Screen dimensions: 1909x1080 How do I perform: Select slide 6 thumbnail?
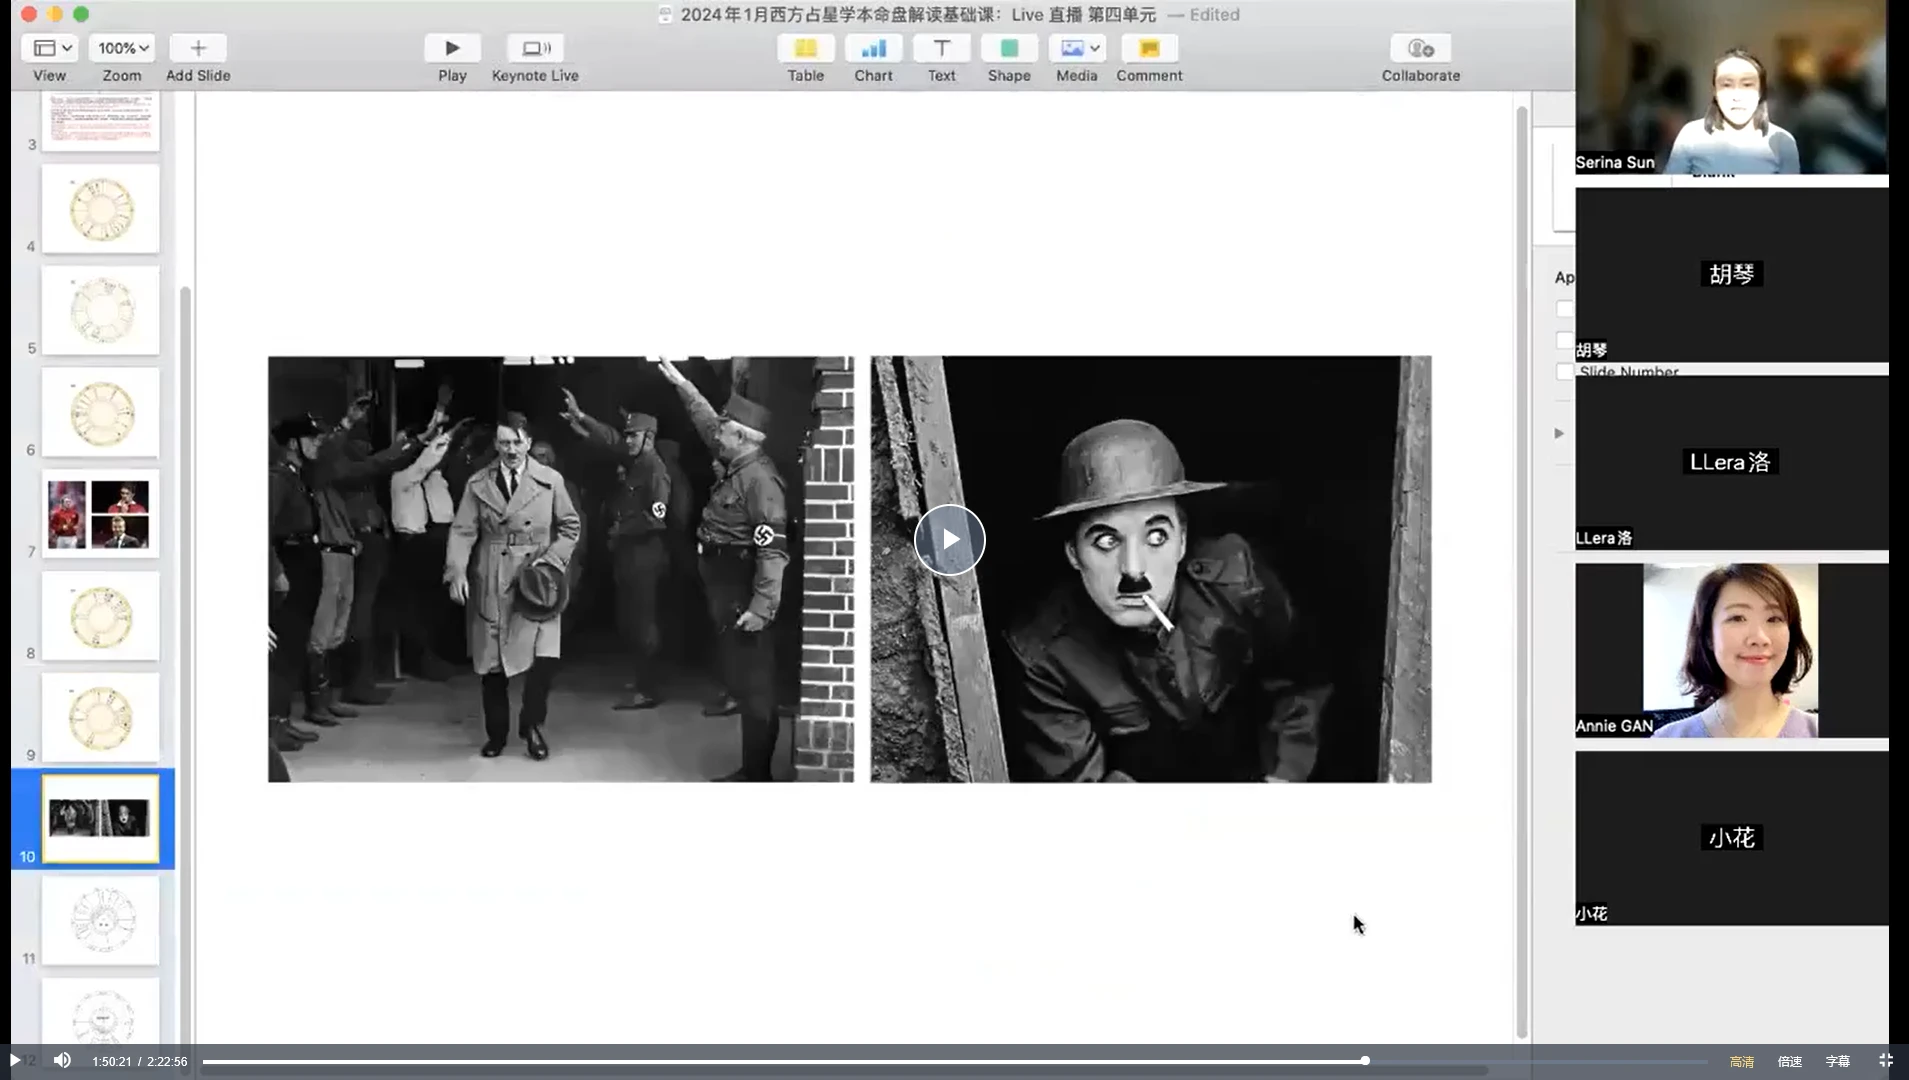coord(100,413)
